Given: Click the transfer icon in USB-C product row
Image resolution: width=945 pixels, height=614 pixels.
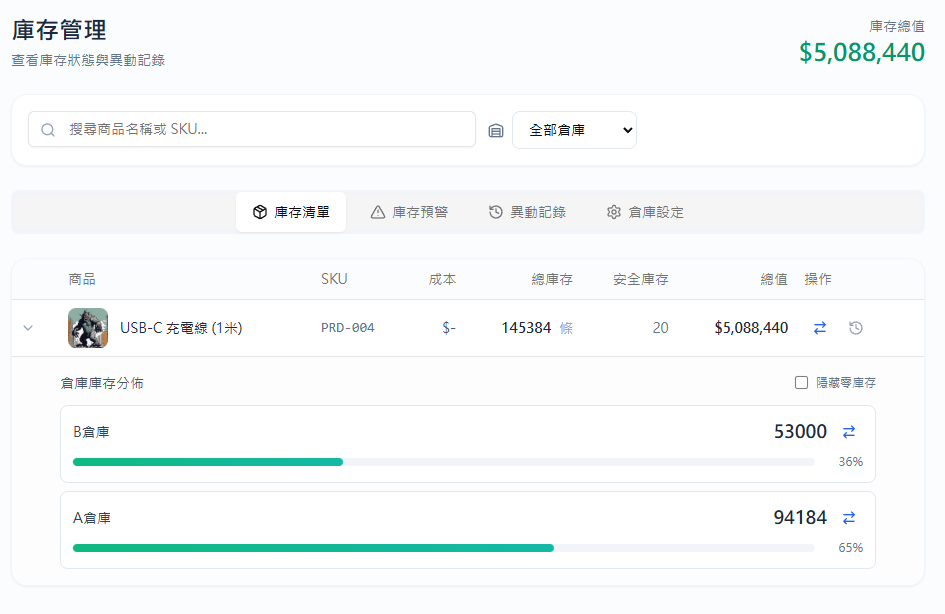Looking at the screenshot, I should click(x=820, y=328).
